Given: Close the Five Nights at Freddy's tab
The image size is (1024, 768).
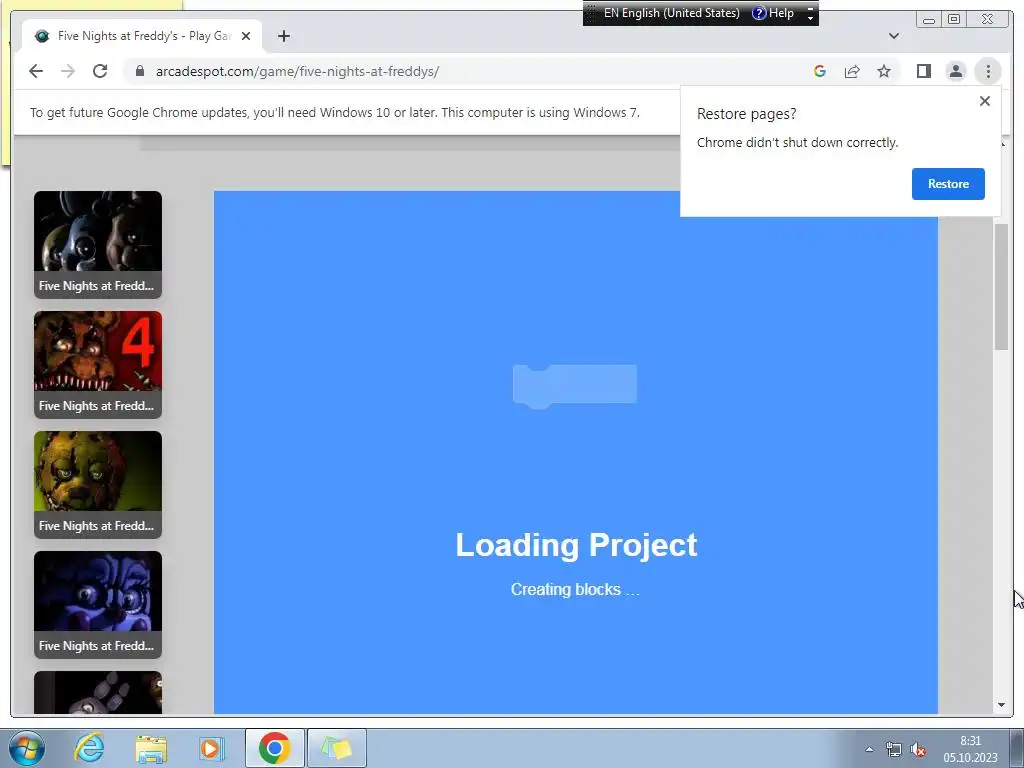Looking at the screenshot, I should pyautogui.click(x=246, y=36).
